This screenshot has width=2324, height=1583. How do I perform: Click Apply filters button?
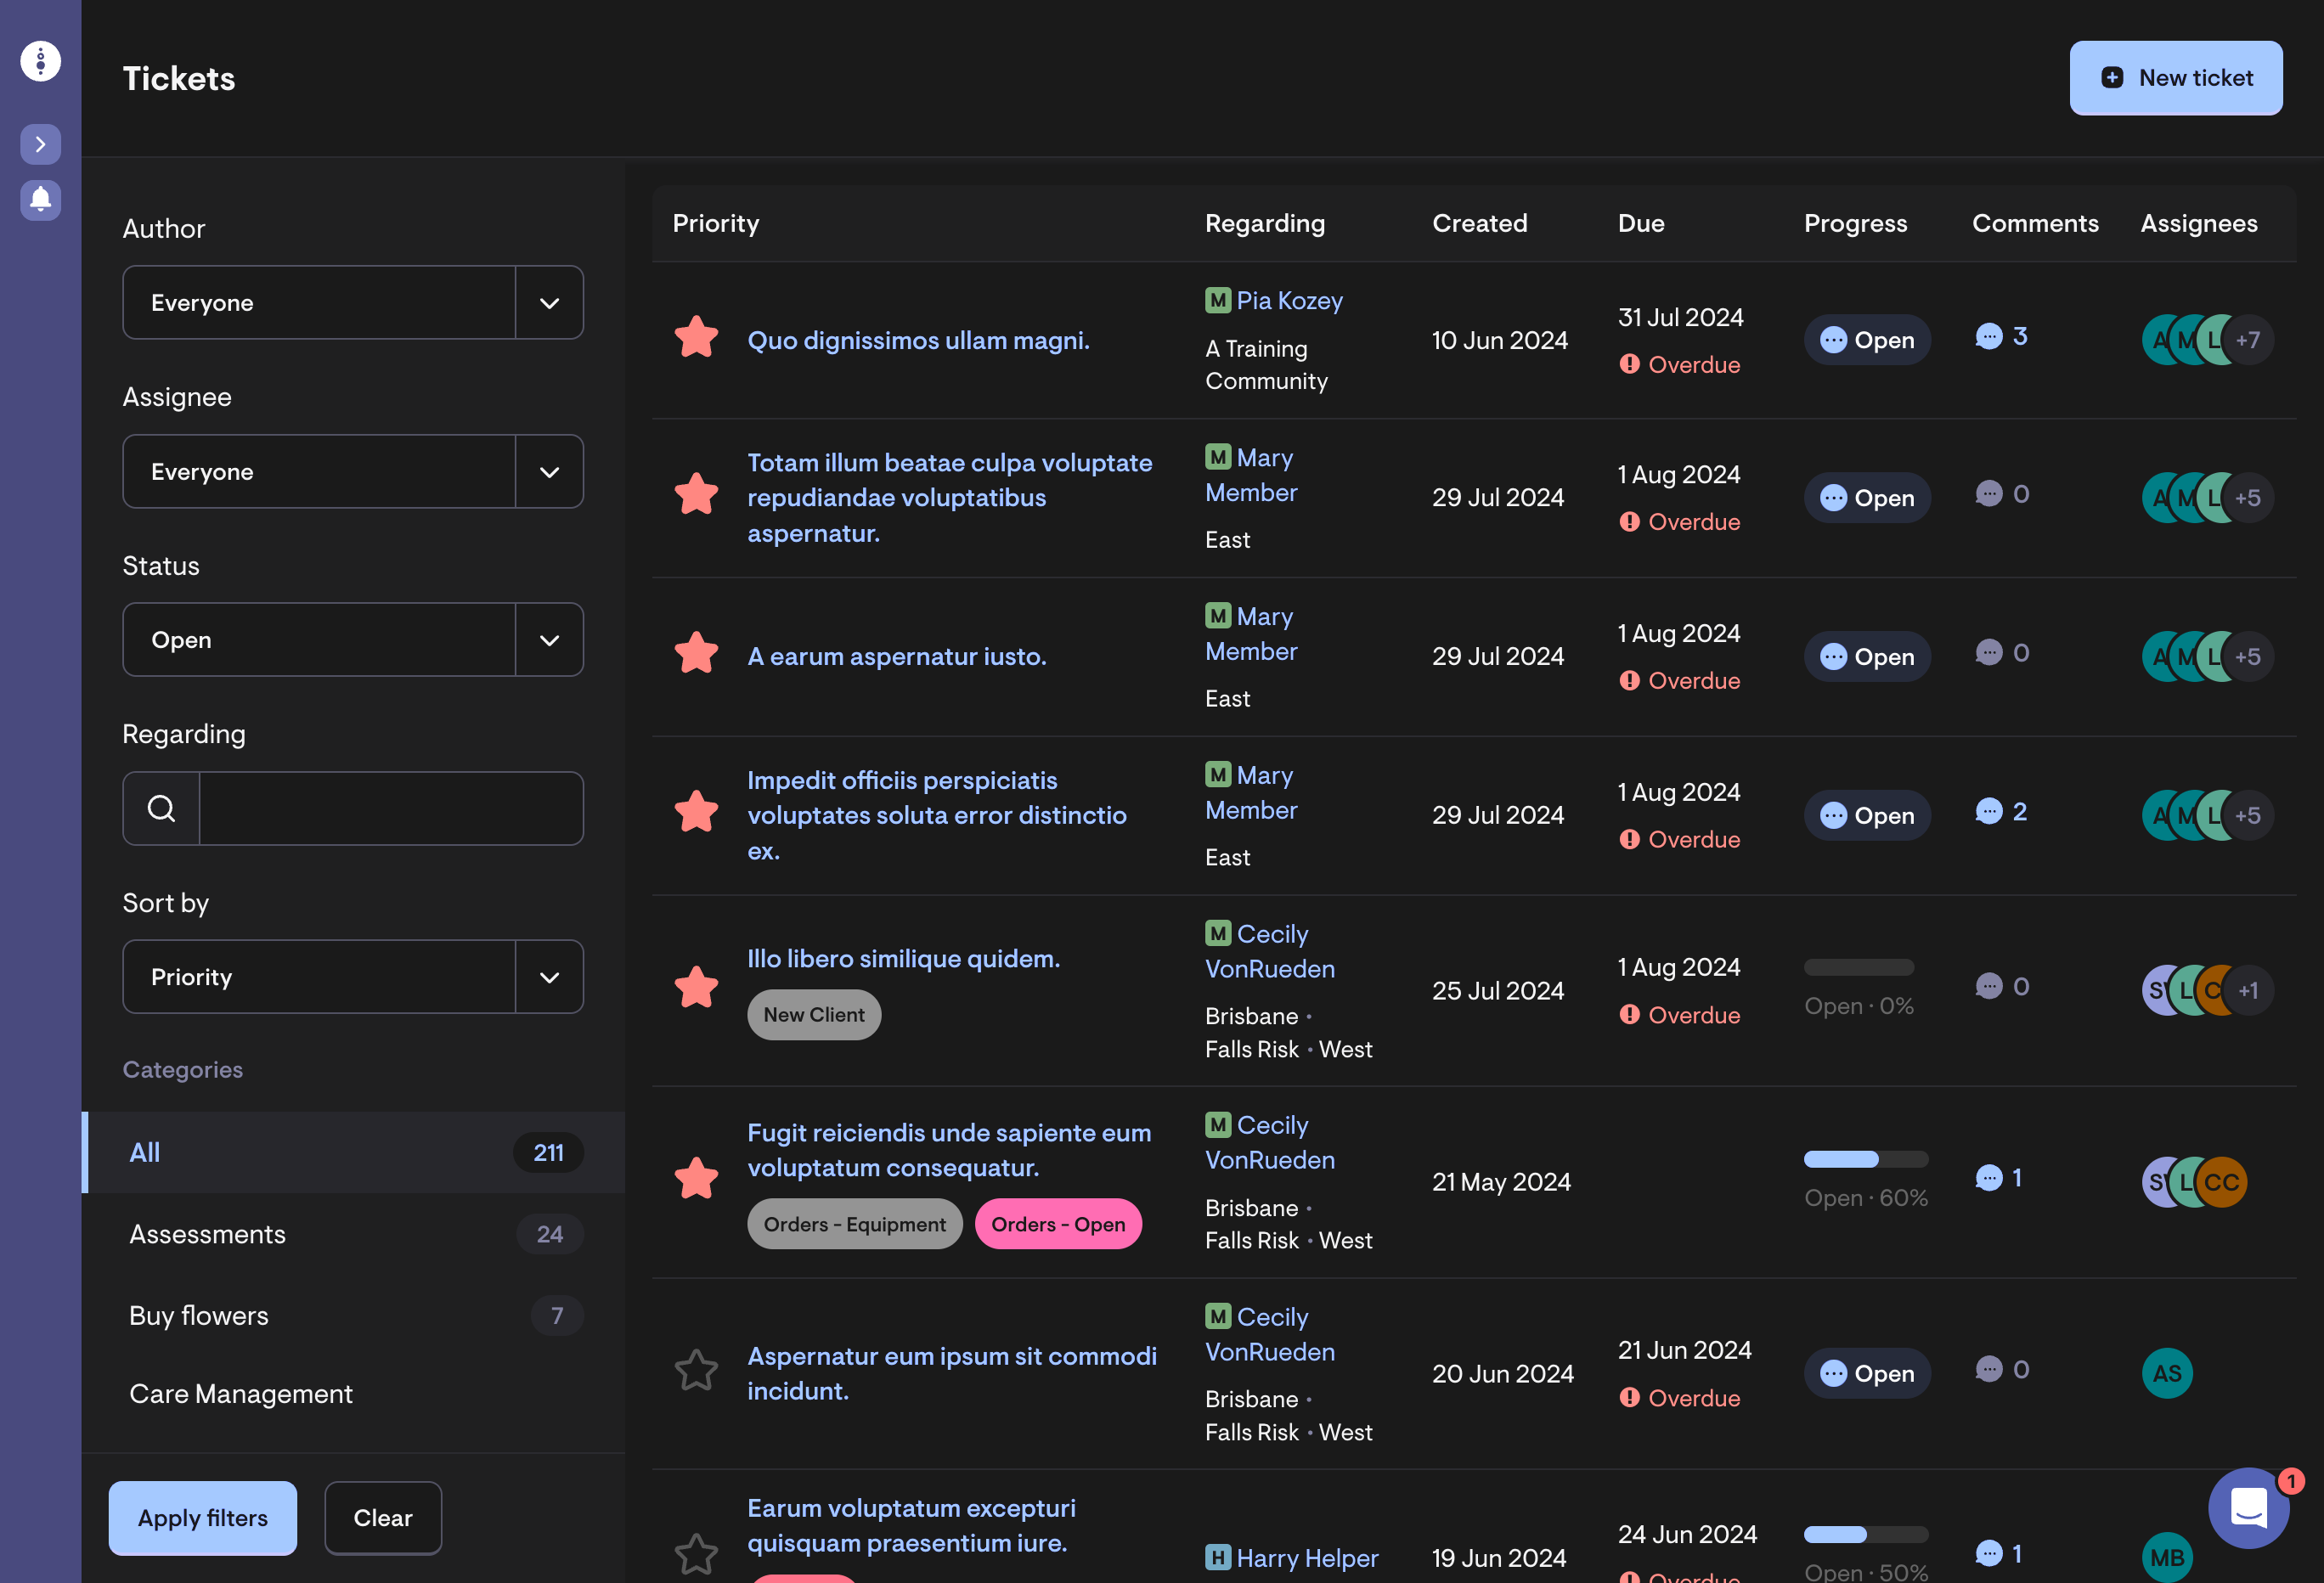point(203,1518)
